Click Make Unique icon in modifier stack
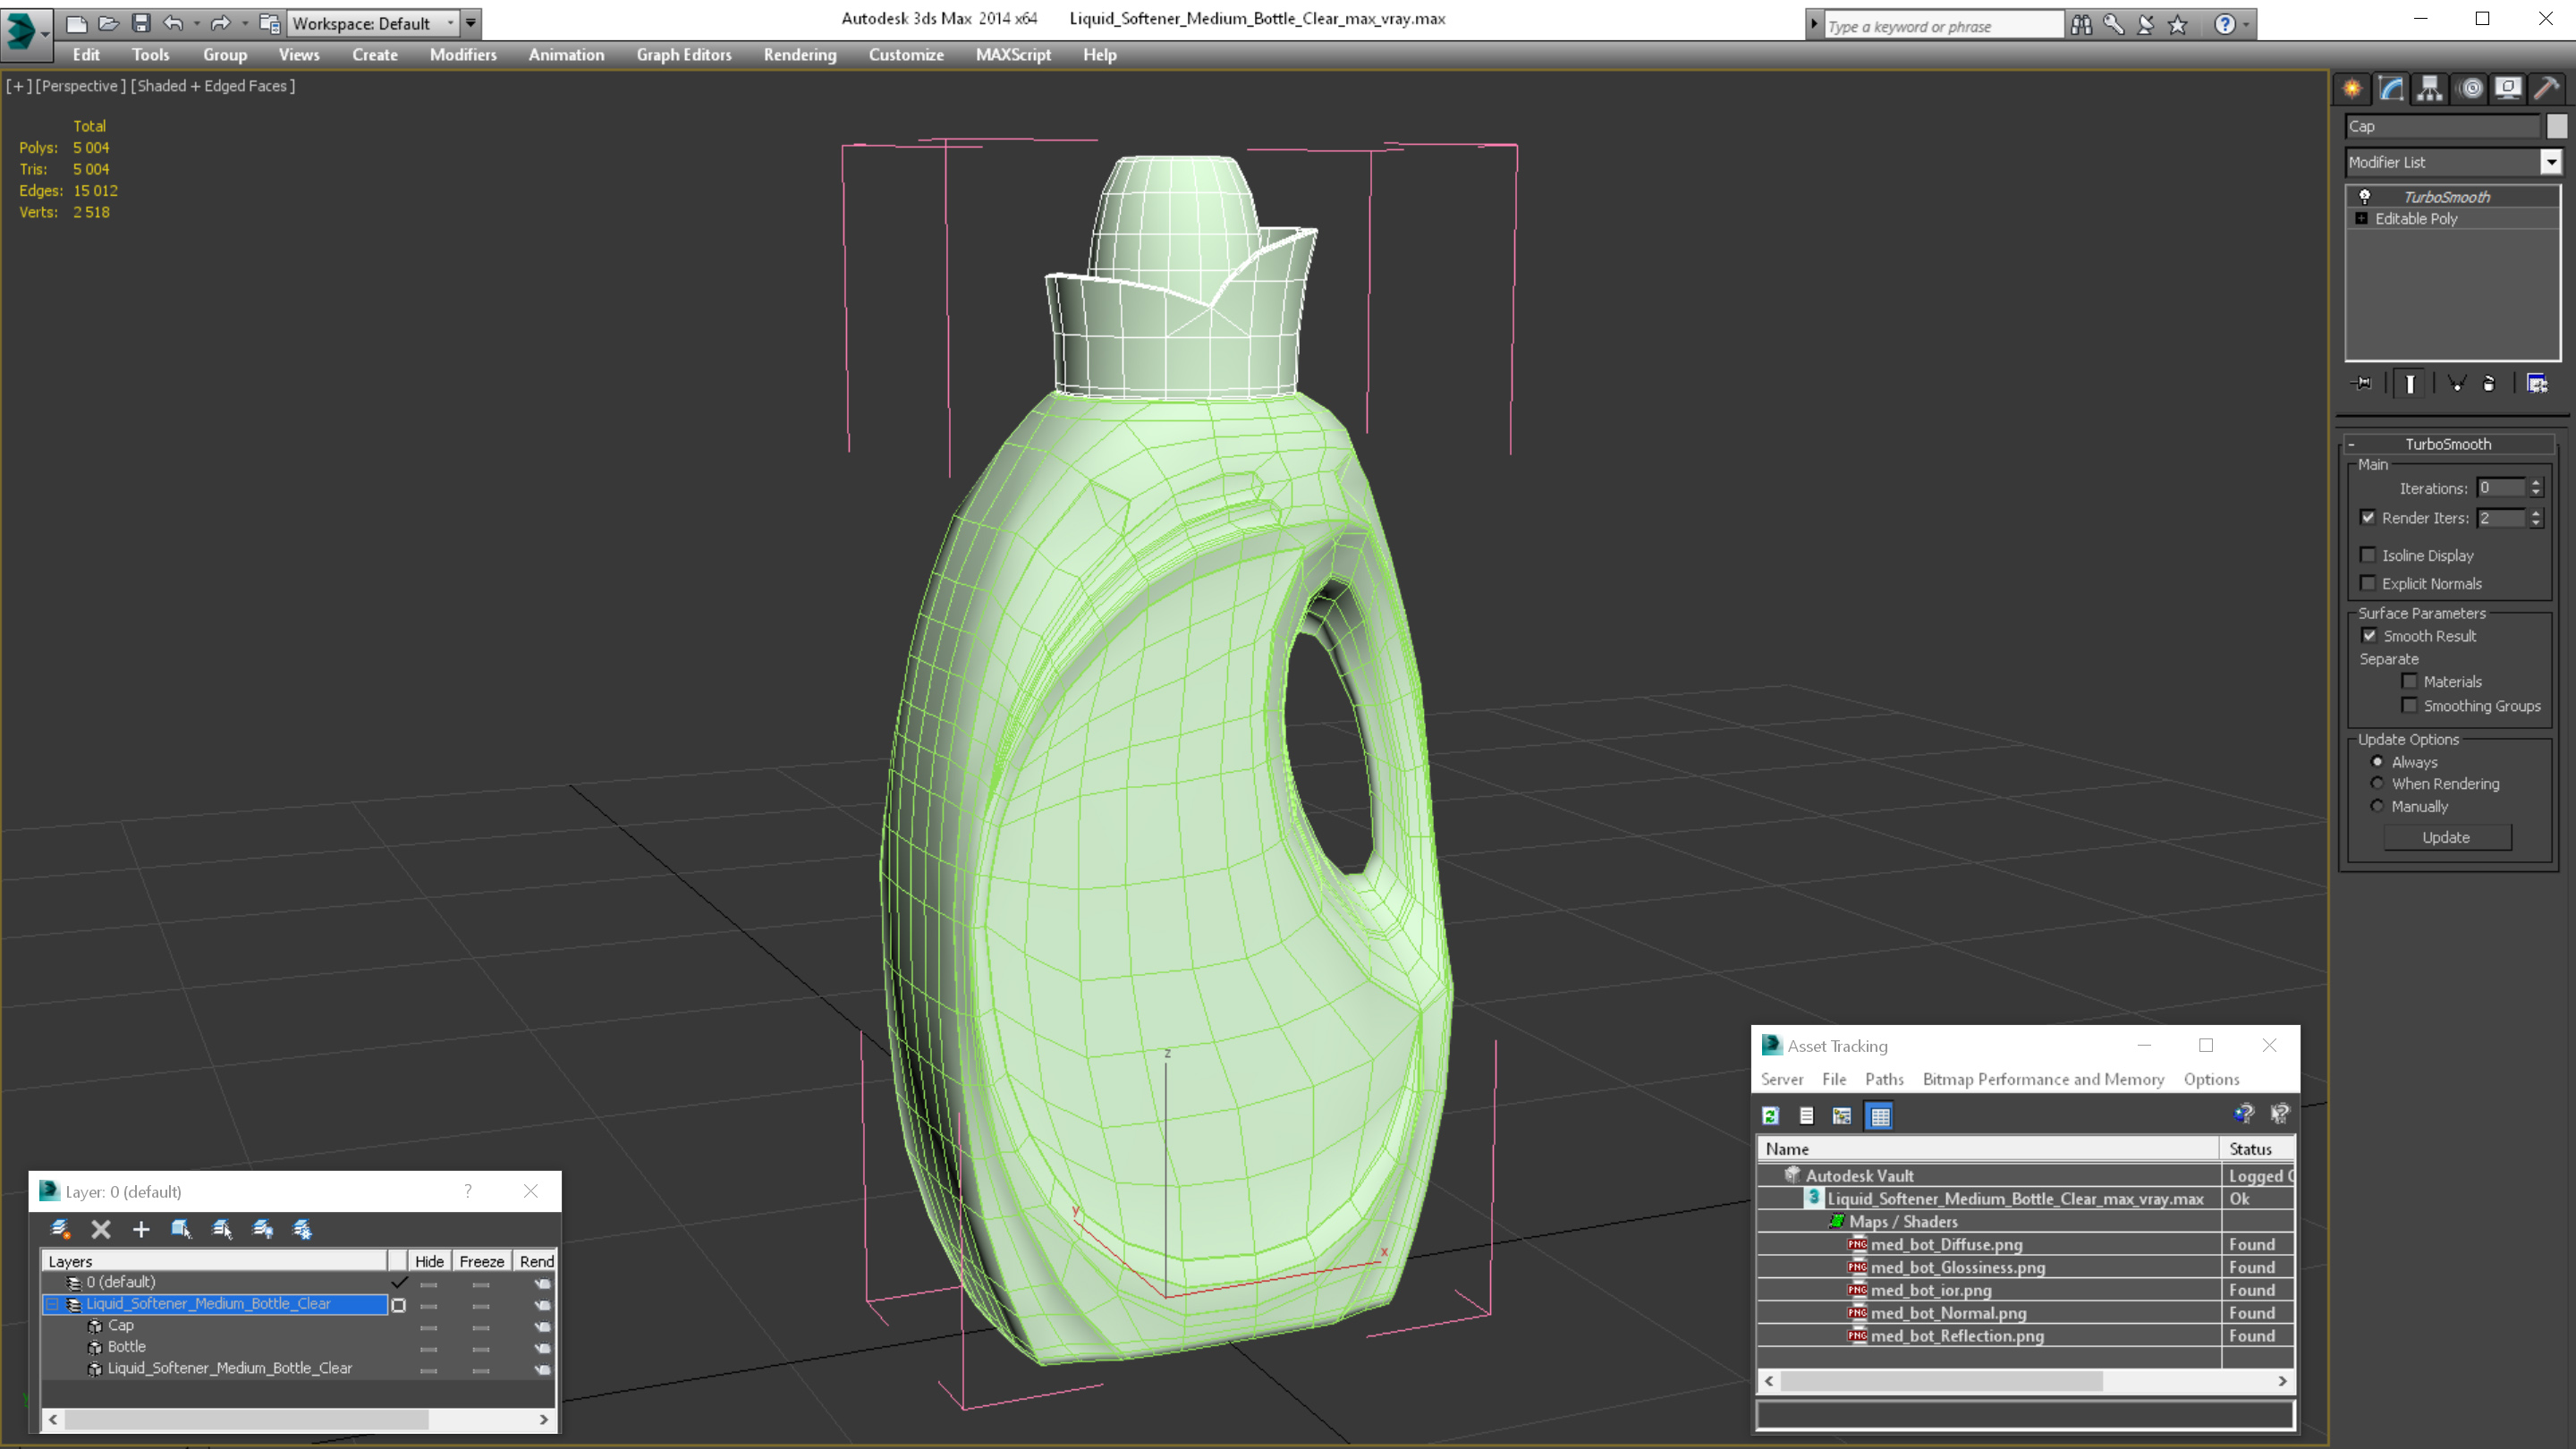The width and height of the screenshot is (2576, 1449). 2457,384
